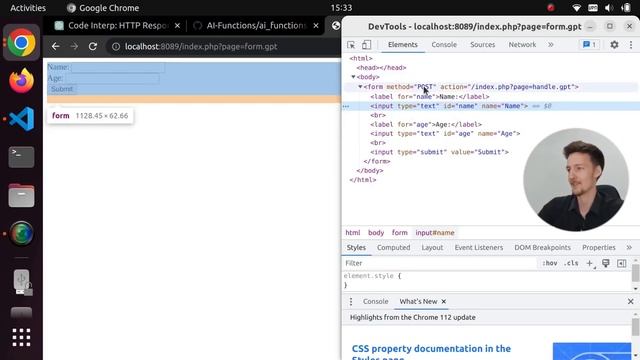Open Files manager from the dock

pos(21,196)
